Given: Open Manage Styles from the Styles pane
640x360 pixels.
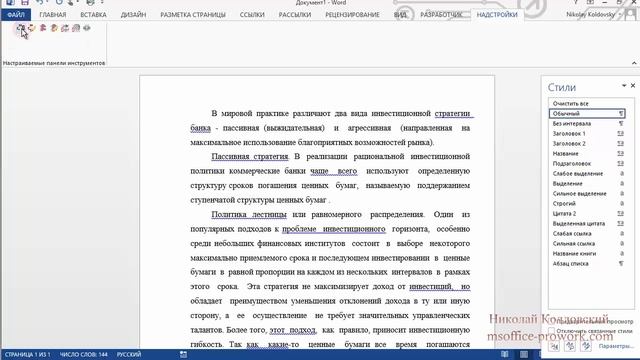Looking at the screenshot, I should [x=586, y=346].
